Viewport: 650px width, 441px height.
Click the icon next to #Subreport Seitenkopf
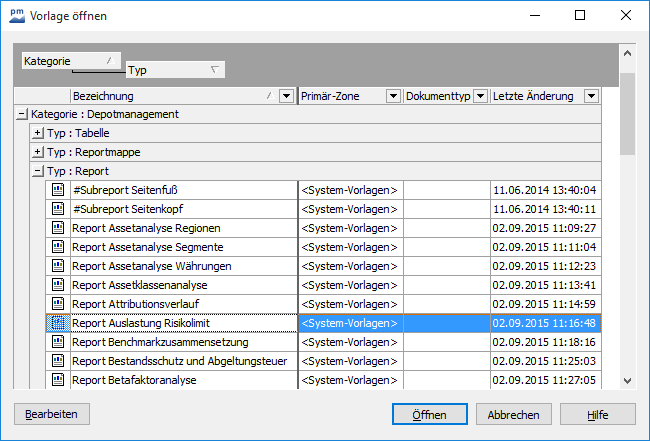(58, 209)
